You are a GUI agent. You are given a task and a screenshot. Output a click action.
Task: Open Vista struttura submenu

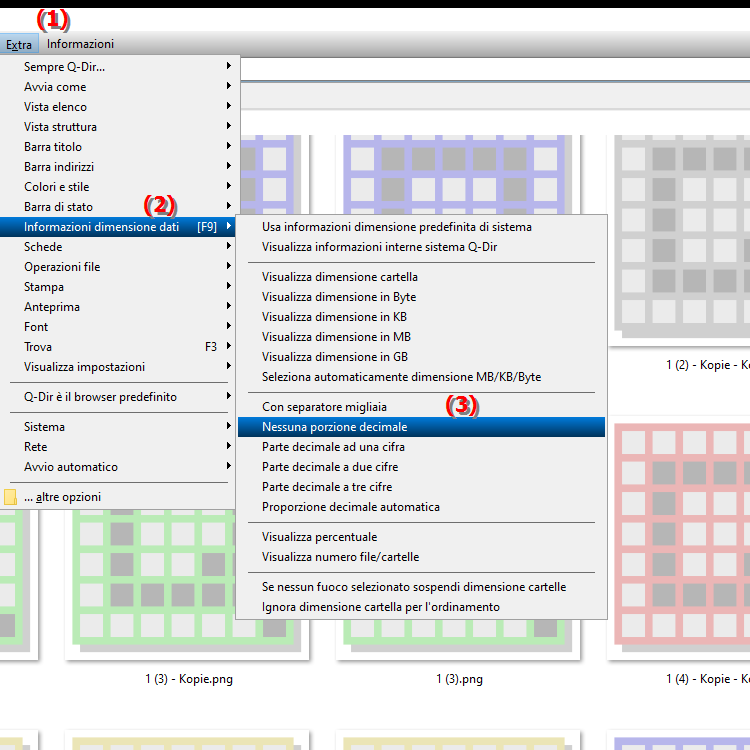click(118, 127)
